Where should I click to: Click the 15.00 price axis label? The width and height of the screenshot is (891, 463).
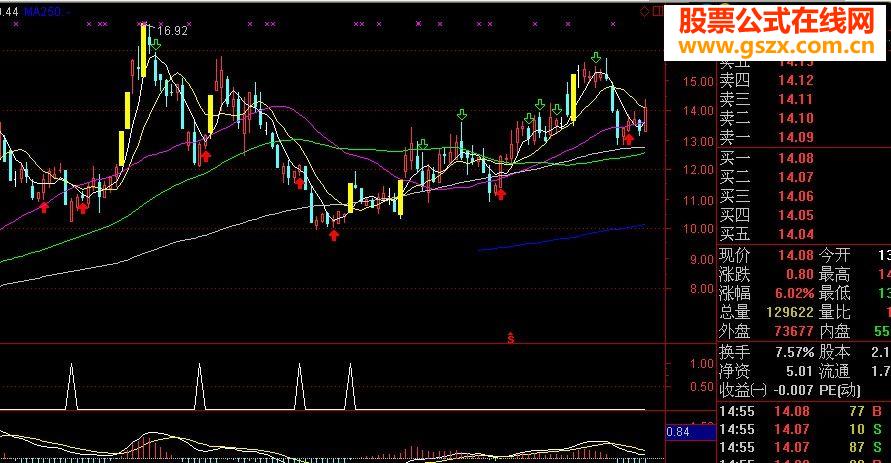pyautogui.click(x=698, y=81)
